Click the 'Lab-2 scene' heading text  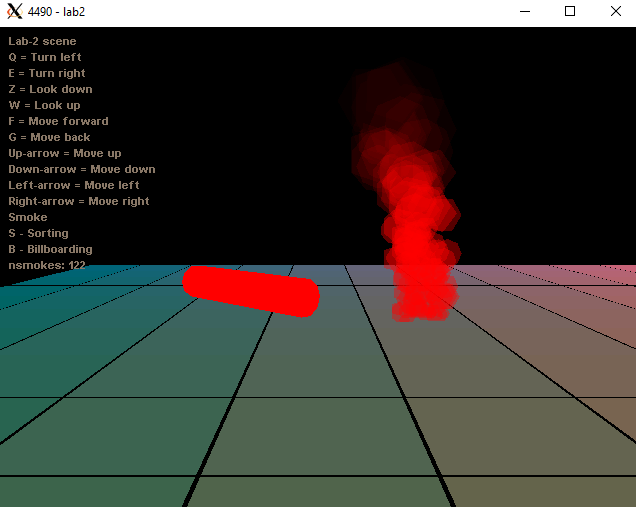tap(42, 41)
